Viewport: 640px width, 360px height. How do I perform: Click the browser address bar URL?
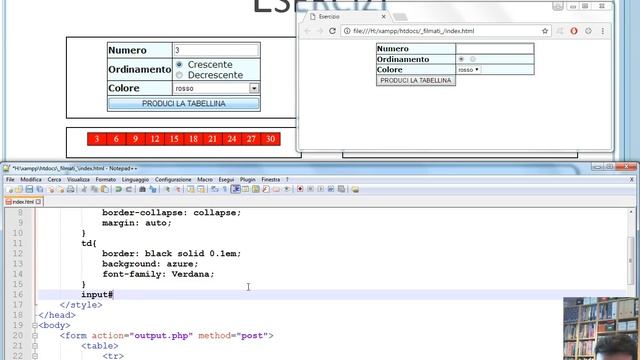413,31
